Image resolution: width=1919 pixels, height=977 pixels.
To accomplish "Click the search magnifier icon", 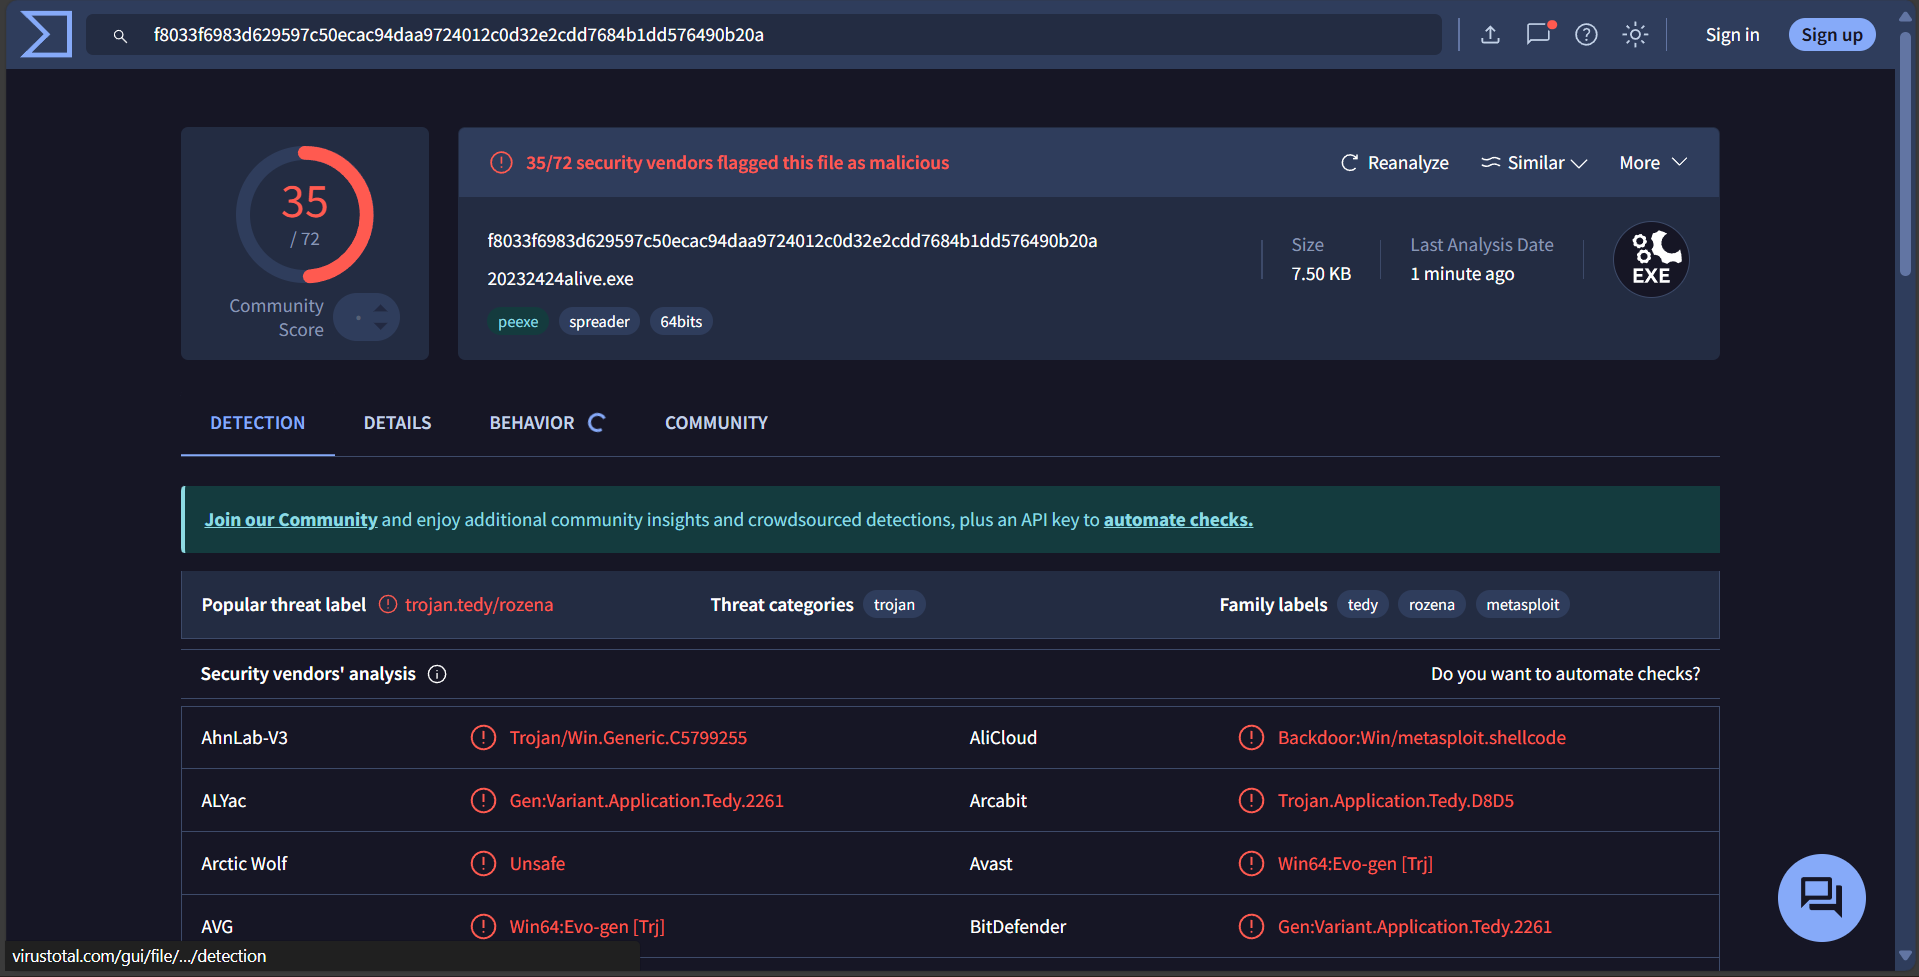I will click(x=120, y=36).
